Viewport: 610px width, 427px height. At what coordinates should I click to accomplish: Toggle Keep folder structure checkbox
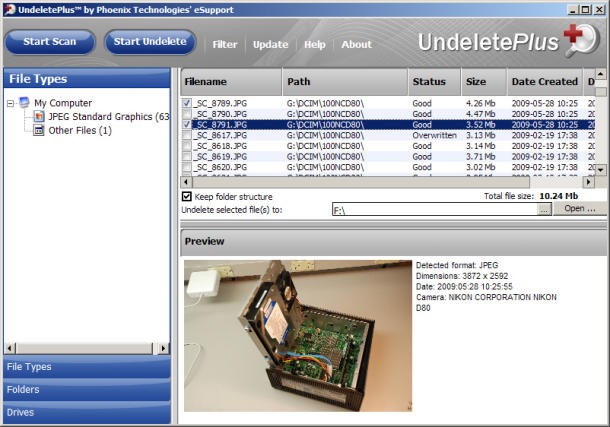[187, 196]
